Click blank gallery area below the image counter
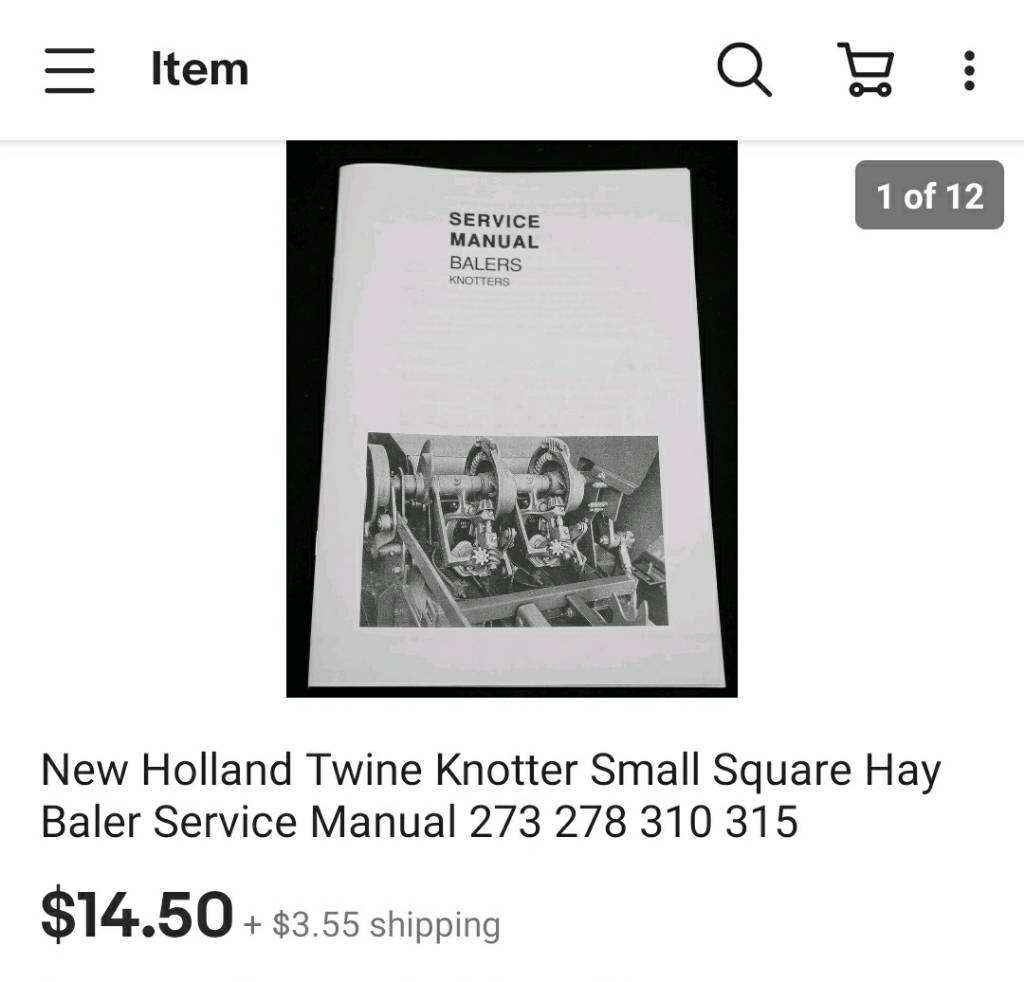This screenshot has height=982, width=1024. [881, 457]
